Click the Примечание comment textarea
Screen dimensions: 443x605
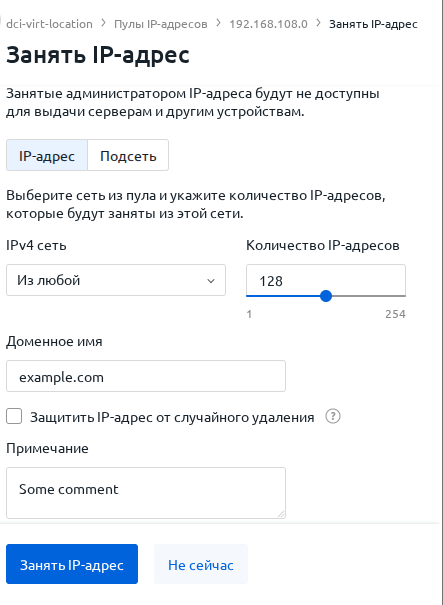click(146, 493)
